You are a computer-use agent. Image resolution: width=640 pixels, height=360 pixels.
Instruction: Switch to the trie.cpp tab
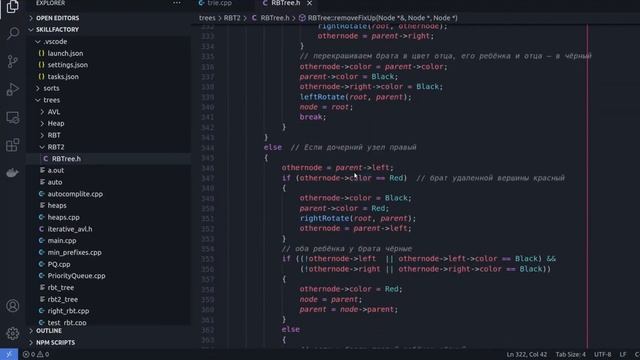coord(215,3)
